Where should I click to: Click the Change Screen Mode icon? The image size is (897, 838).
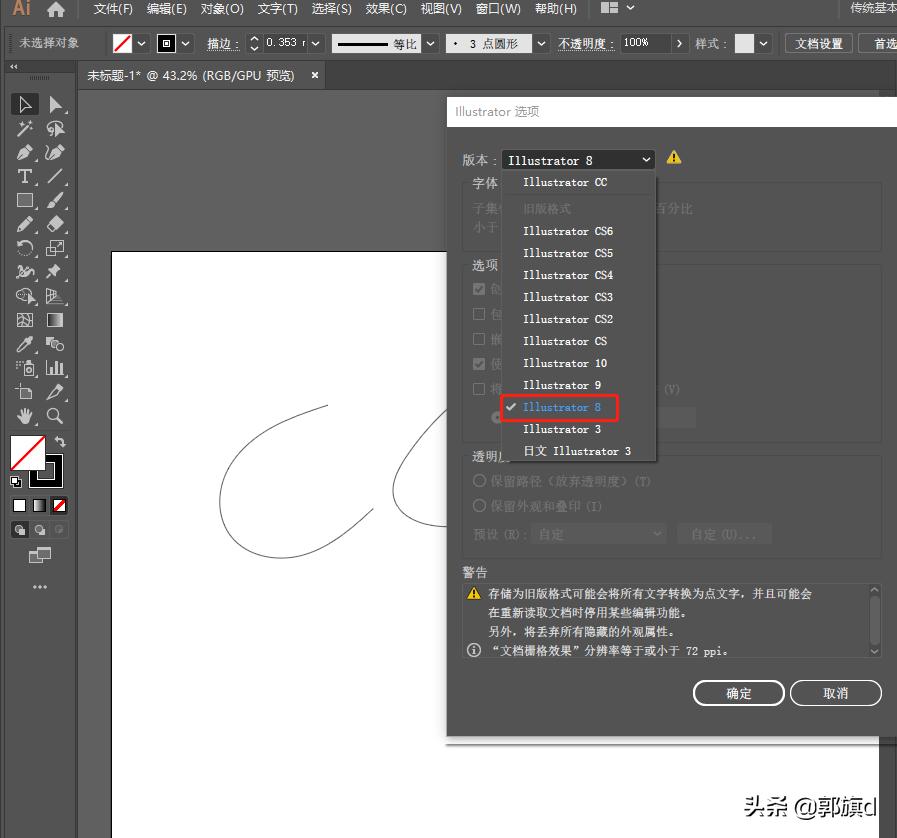[39, 554]
